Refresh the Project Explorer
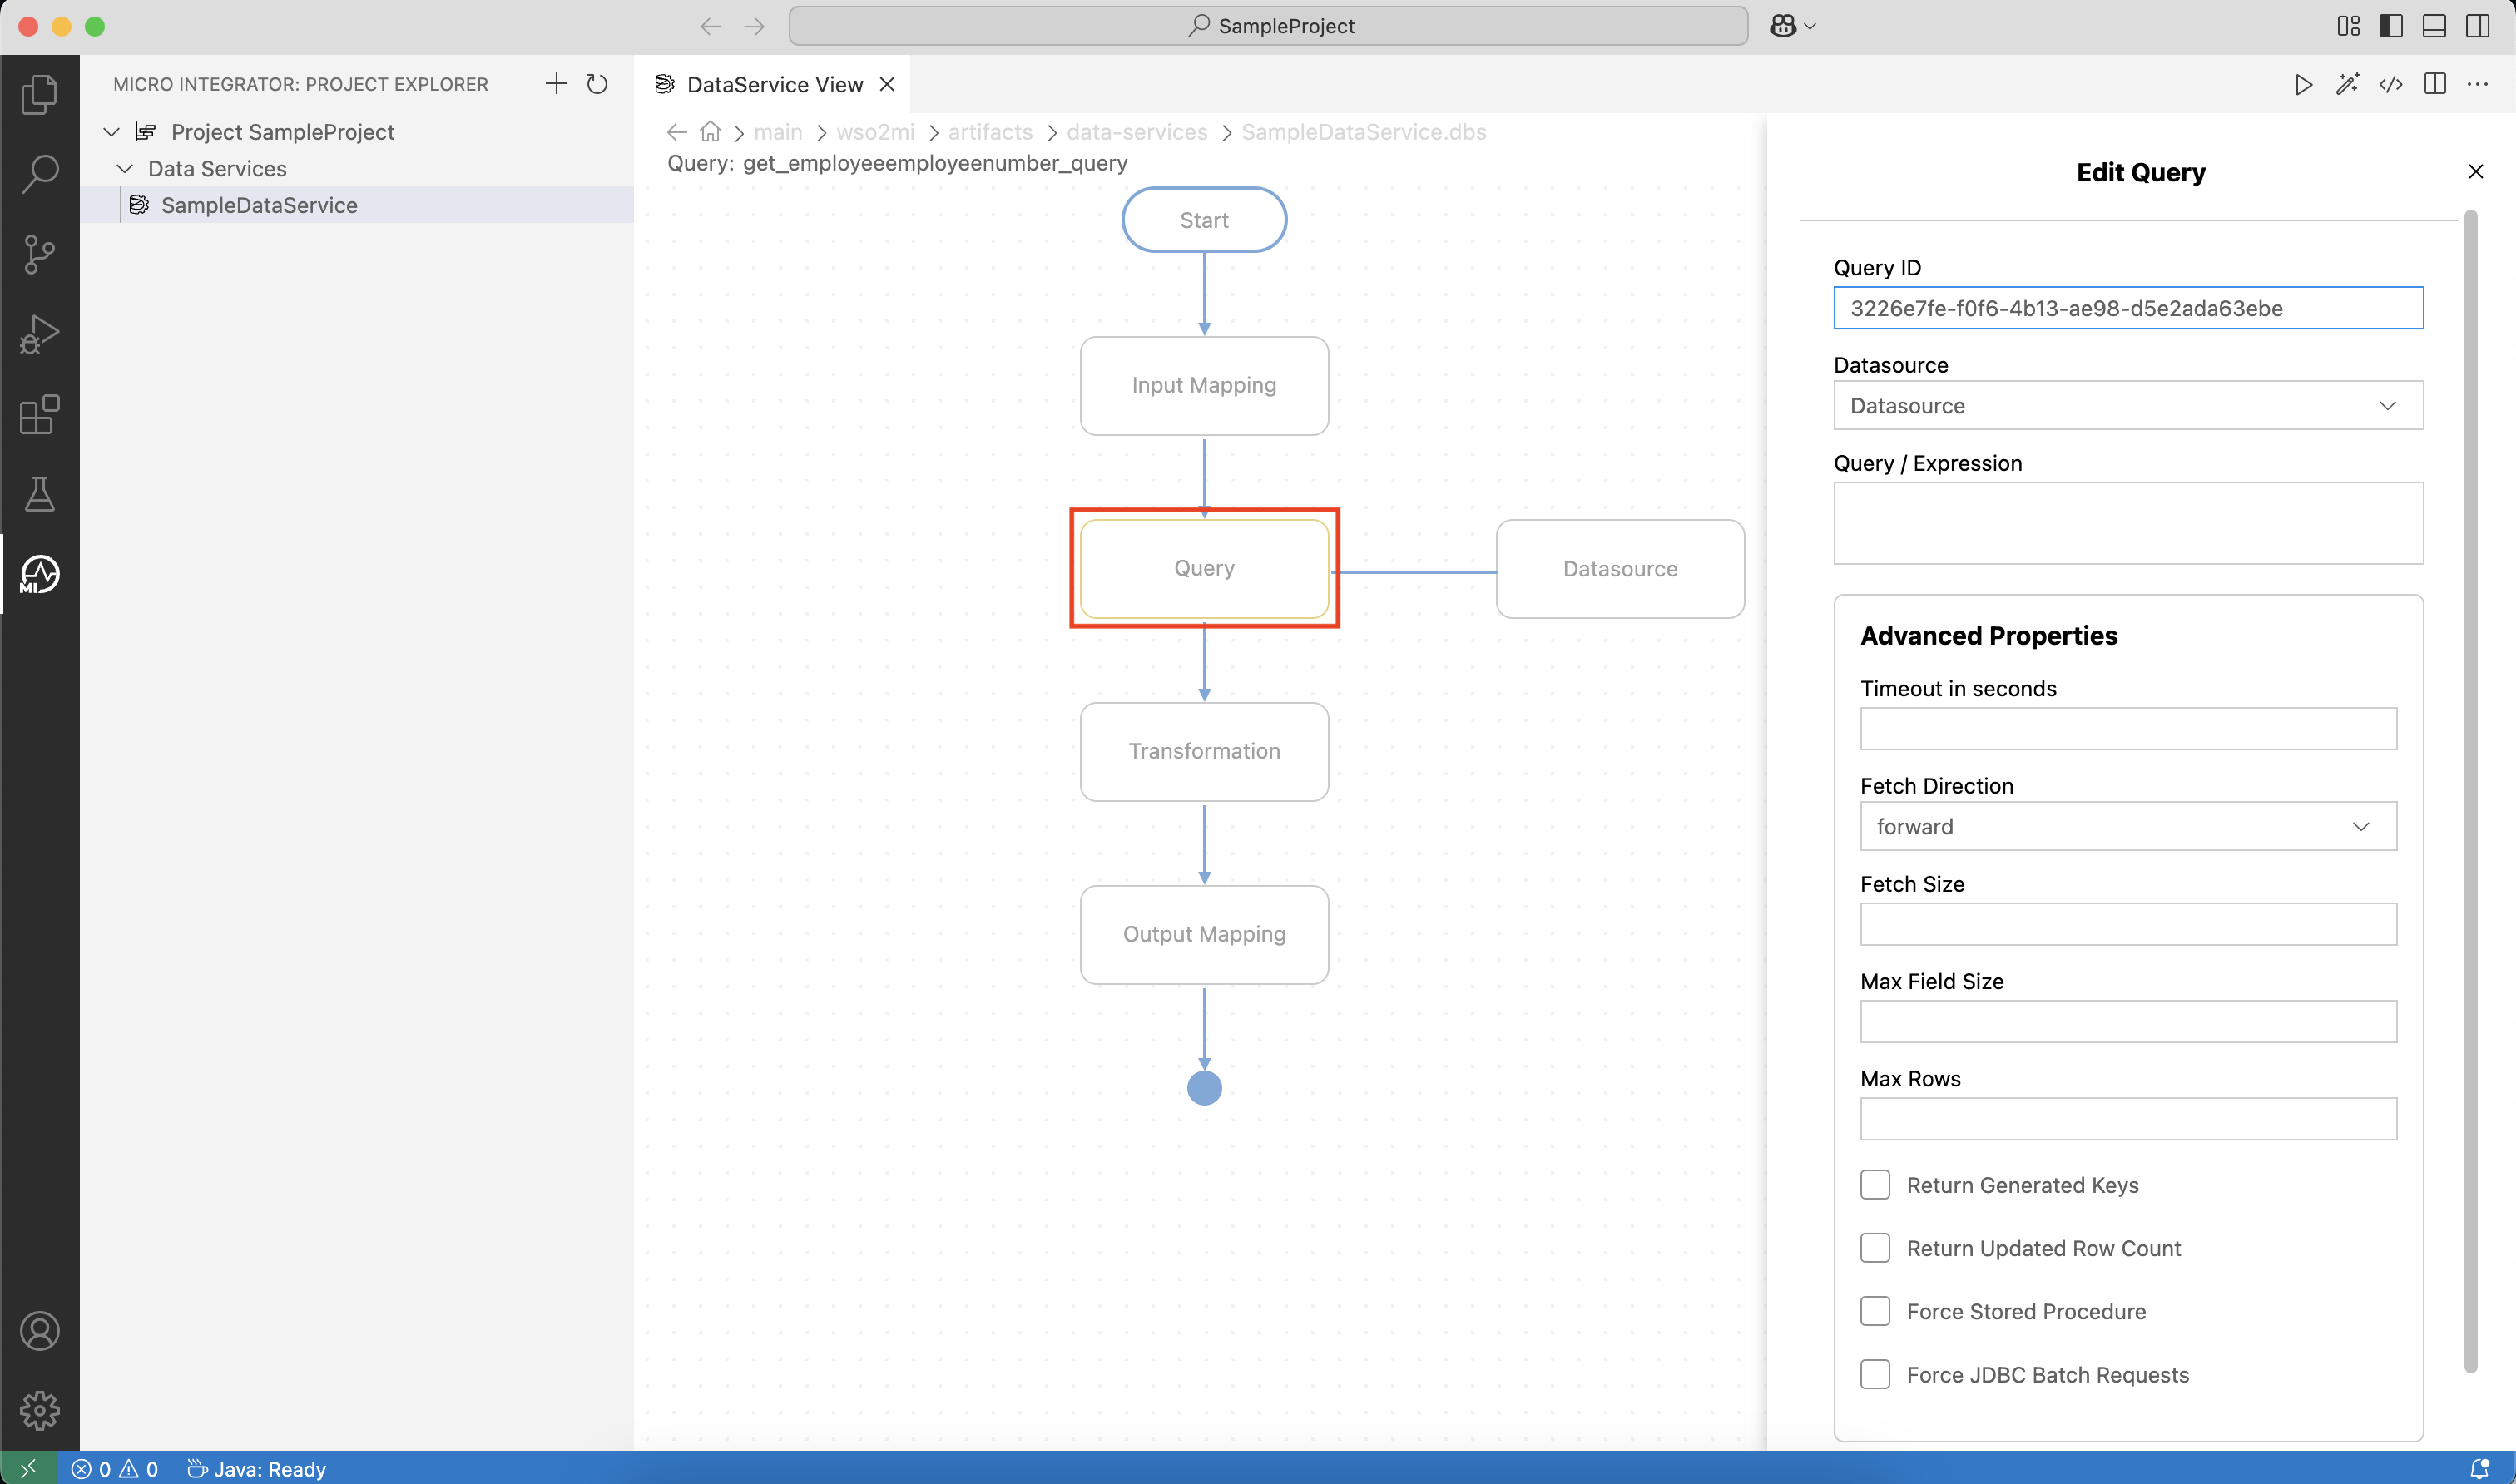 (x=597, y=84)
